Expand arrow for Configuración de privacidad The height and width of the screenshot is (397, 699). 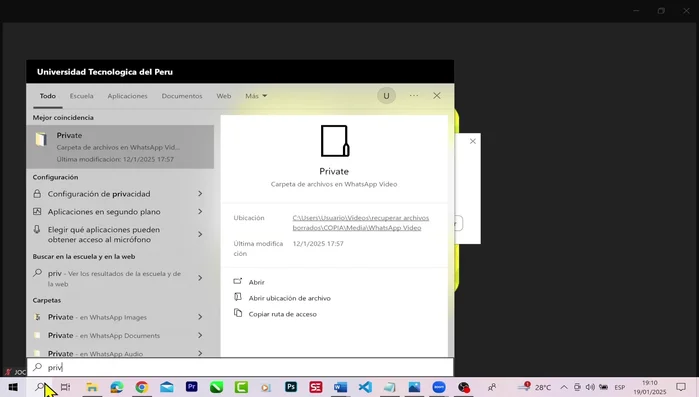pyautogui.click(x=200, y=194)
